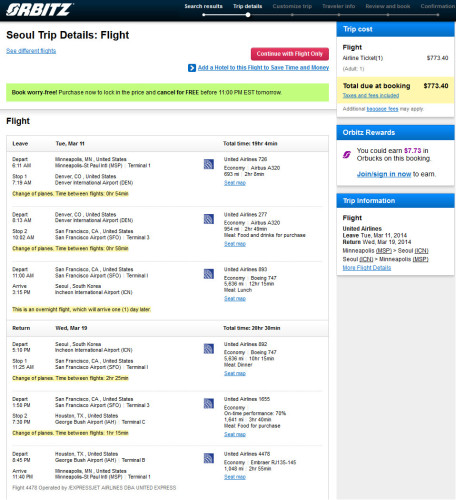Viewport: 456px width, 500px height.
Task: Open Seat map for United Airlines 726
Action: coord(235,183)
